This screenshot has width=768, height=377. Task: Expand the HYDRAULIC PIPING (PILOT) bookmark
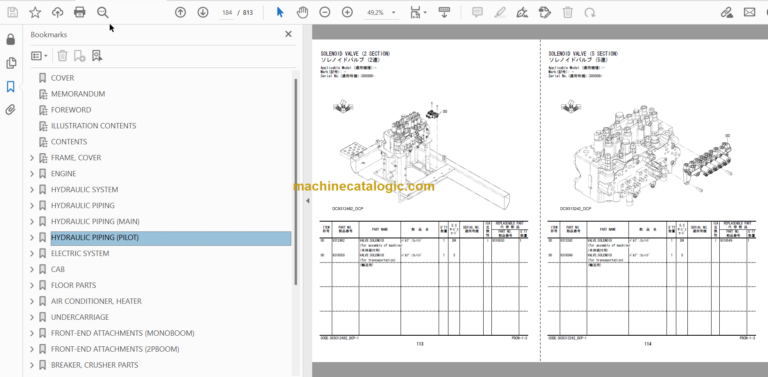[32, 237]
